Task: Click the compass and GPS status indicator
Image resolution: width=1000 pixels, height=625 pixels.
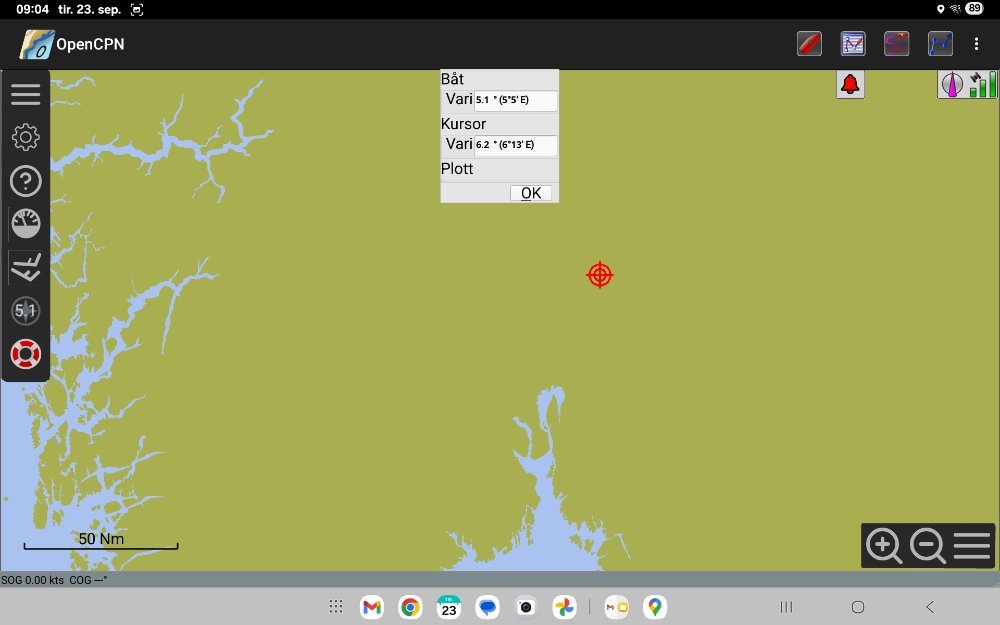Action: point(967,85)
